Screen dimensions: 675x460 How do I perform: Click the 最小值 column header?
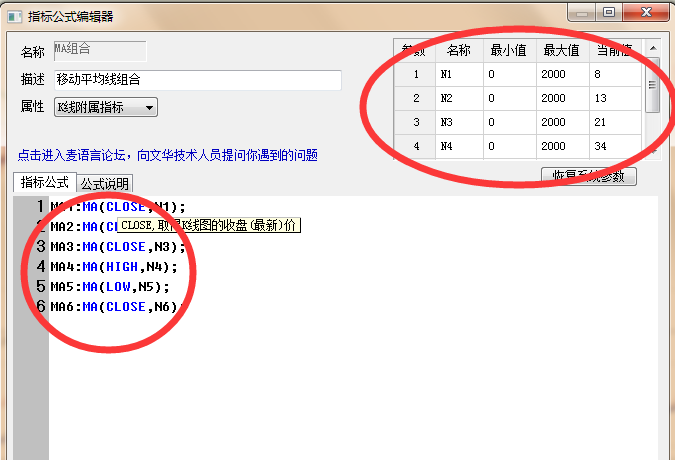click(x=509, y=50)
